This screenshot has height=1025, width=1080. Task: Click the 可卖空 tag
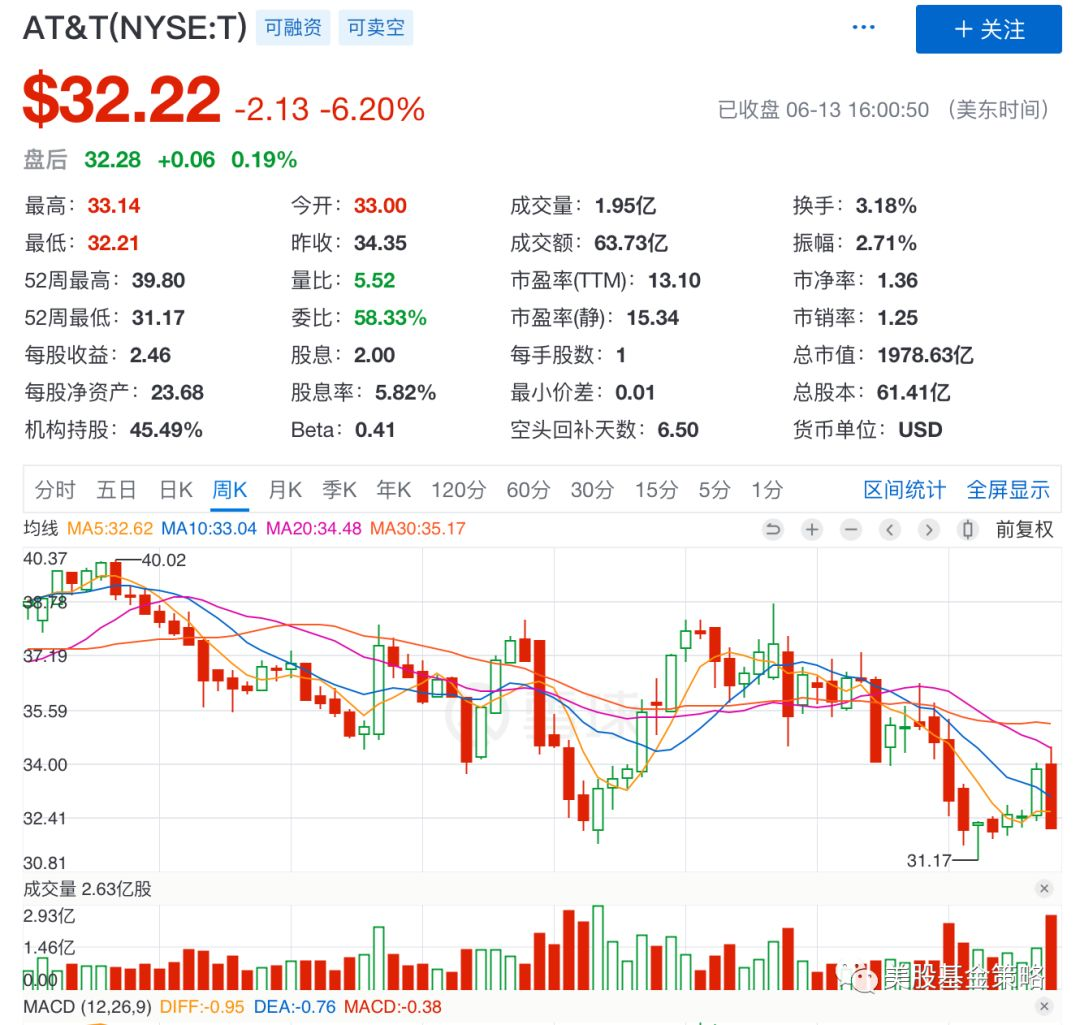[x=376, y=28]
